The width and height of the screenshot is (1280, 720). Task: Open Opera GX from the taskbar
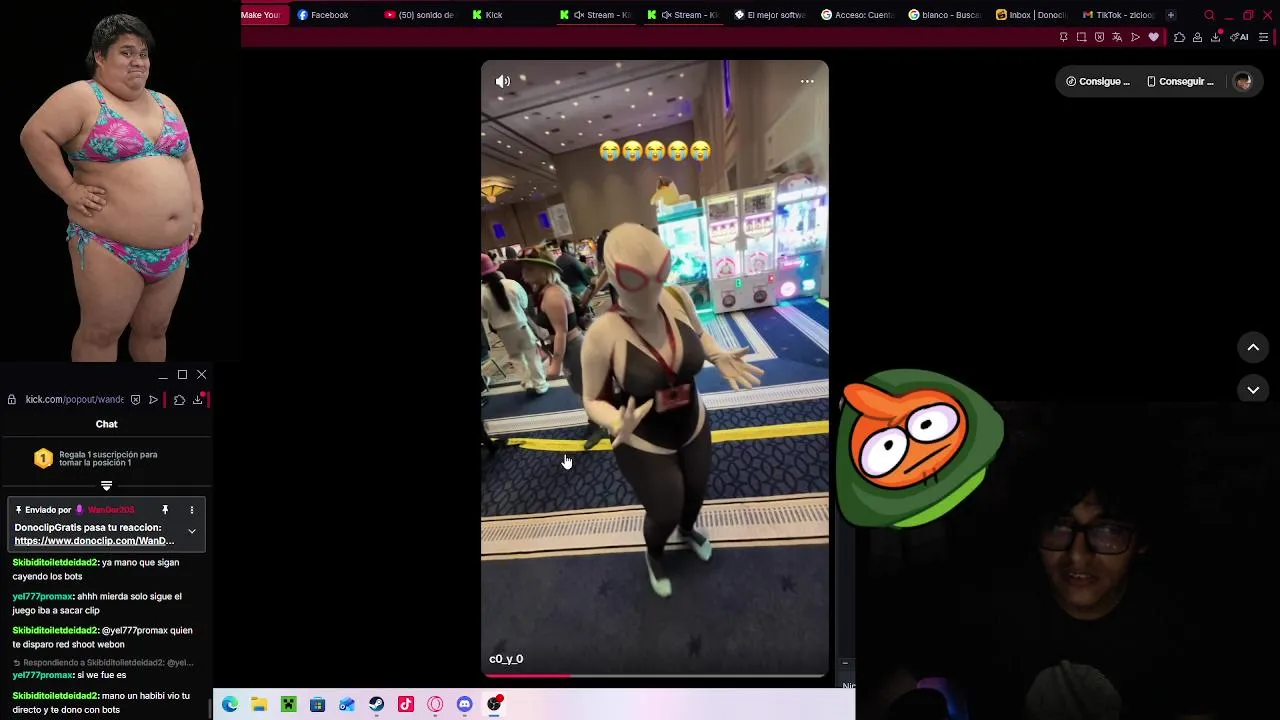435,704
